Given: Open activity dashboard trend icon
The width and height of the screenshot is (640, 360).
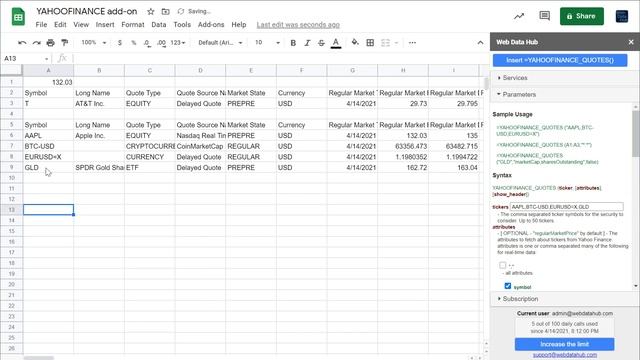Looking at the screenshot, I should click(x=519, y=16).
